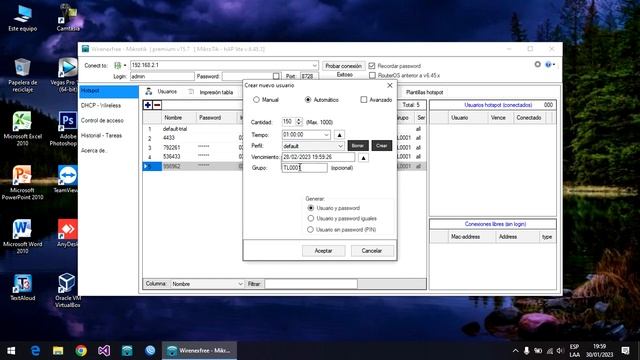Click the filter text box beside Filtrar
Viewport: 640px width, 360px height.
point(311,284)
